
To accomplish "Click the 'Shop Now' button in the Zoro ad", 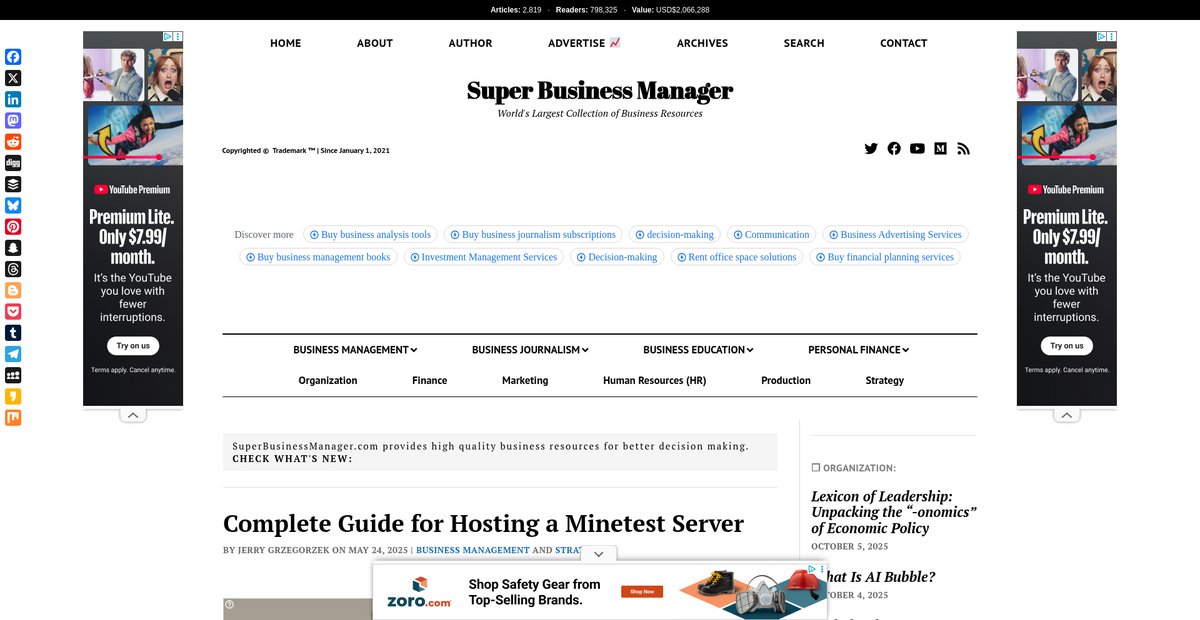I will 642,591.
